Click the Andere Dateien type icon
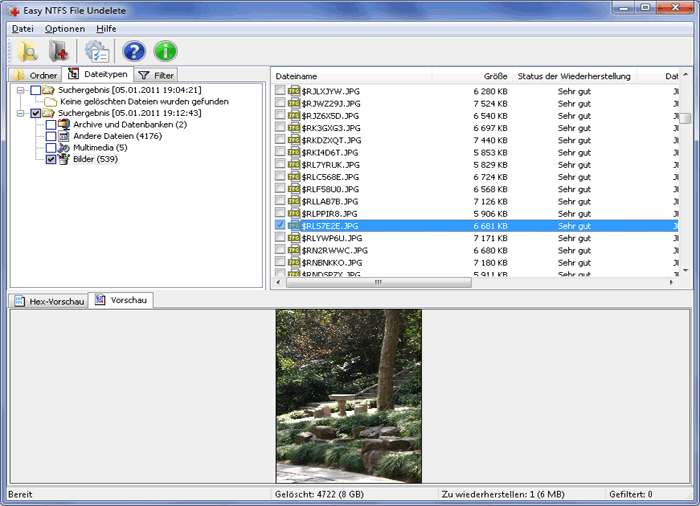This screenshot has width=700, height=506. point(64,136)
